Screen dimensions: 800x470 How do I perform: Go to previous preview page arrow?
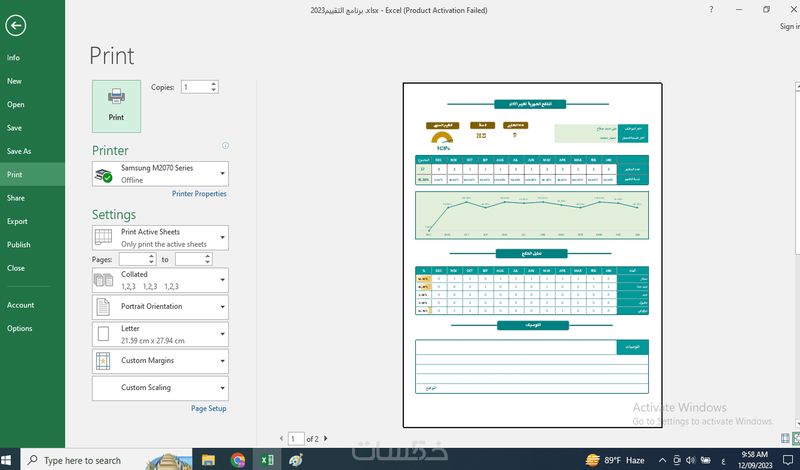(281, 439)
